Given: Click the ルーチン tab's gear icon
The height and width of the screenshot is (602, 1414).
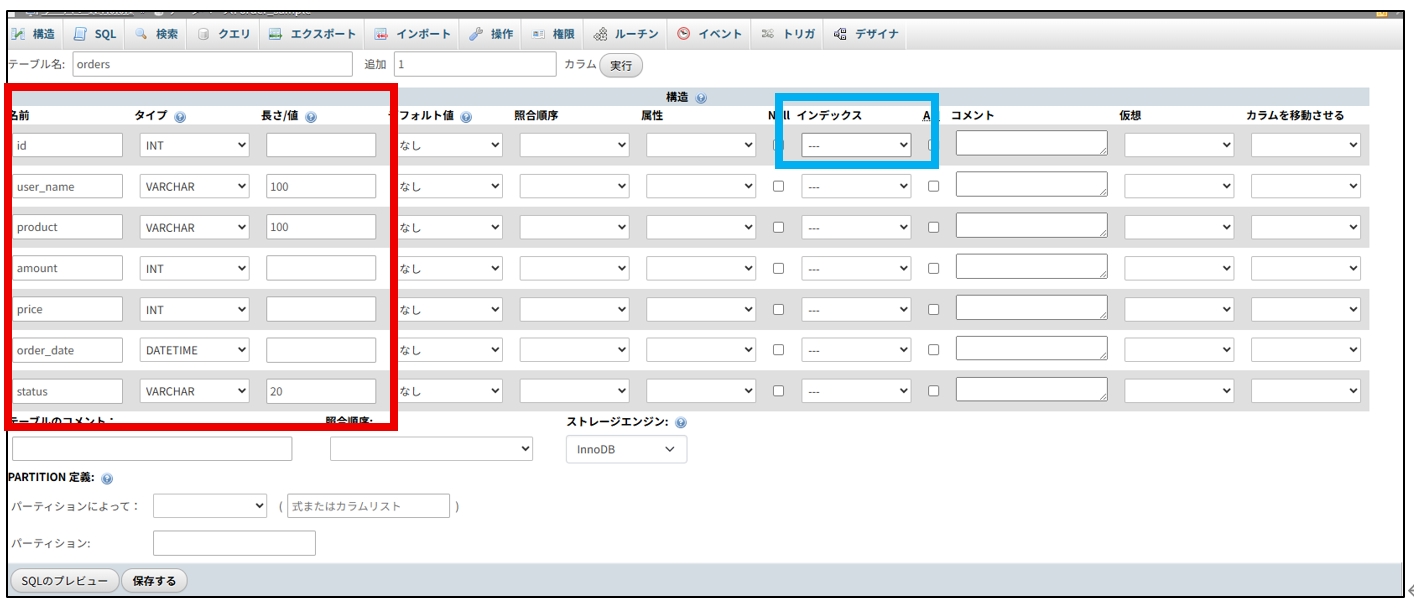Looking at the screenshot, I should tap(600, 34).
